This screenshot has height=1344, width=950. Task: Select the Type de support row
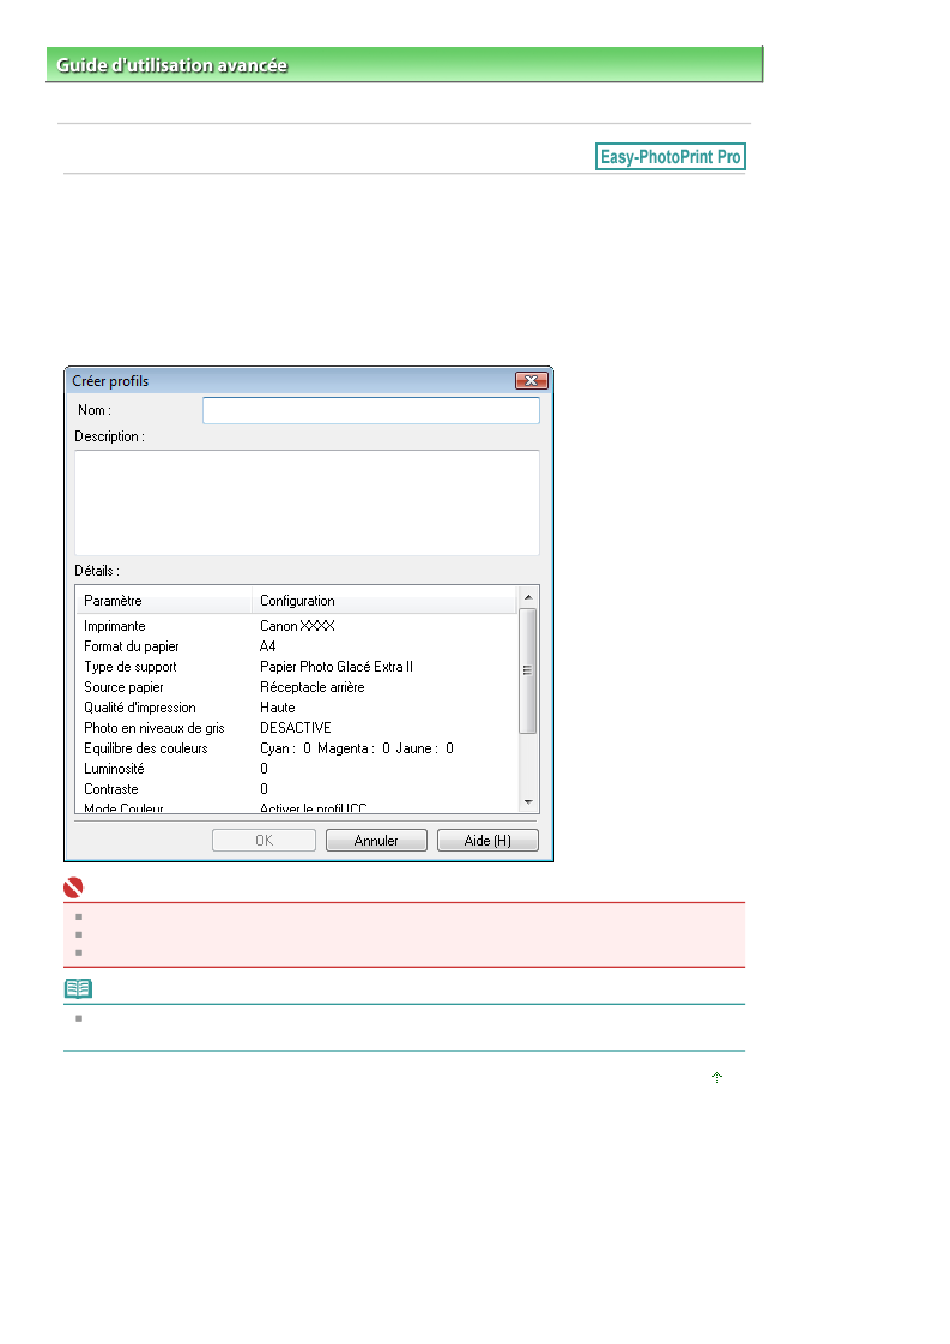(x=298, y=667)
